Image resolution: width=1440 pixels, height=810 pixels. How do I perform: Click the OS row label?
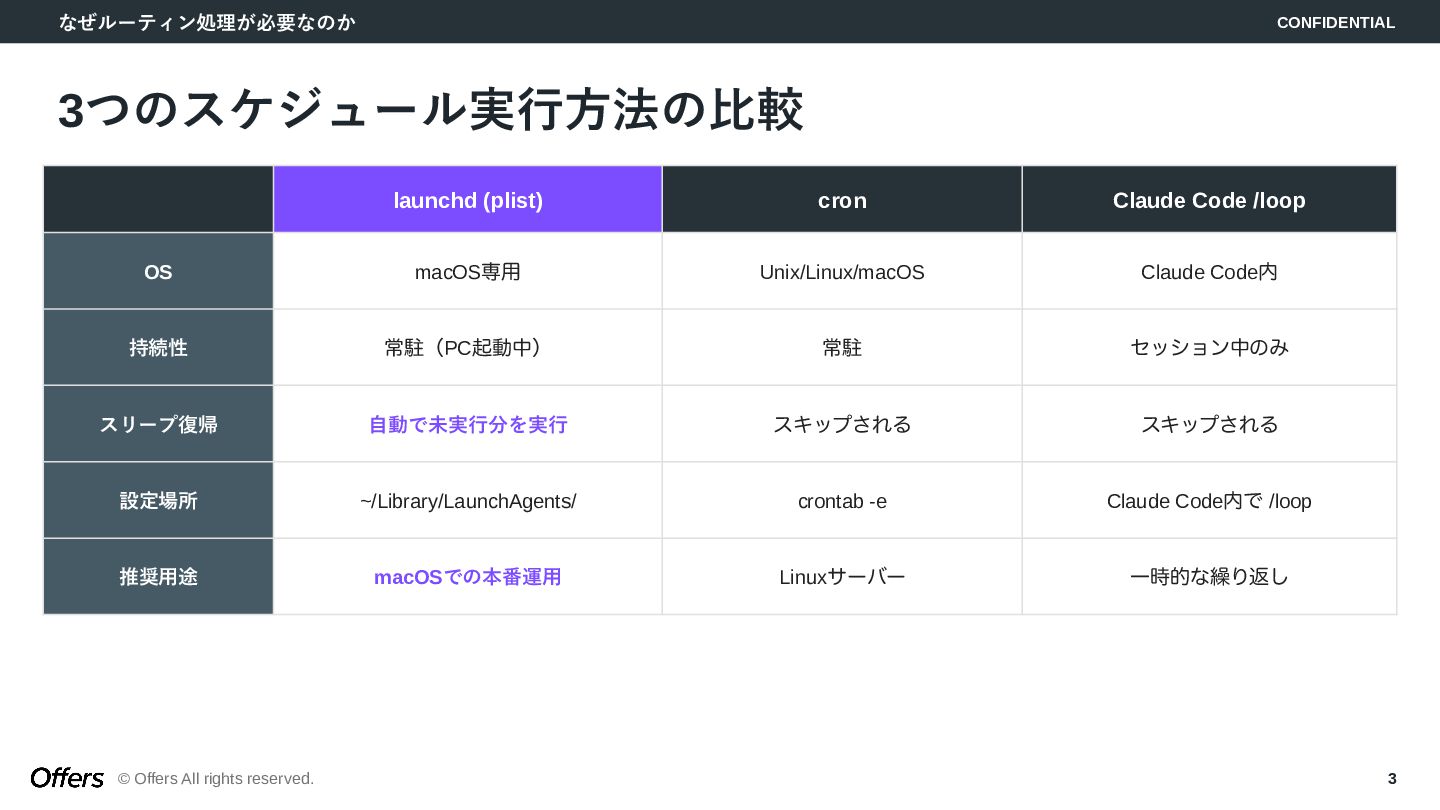click(158, 272)
